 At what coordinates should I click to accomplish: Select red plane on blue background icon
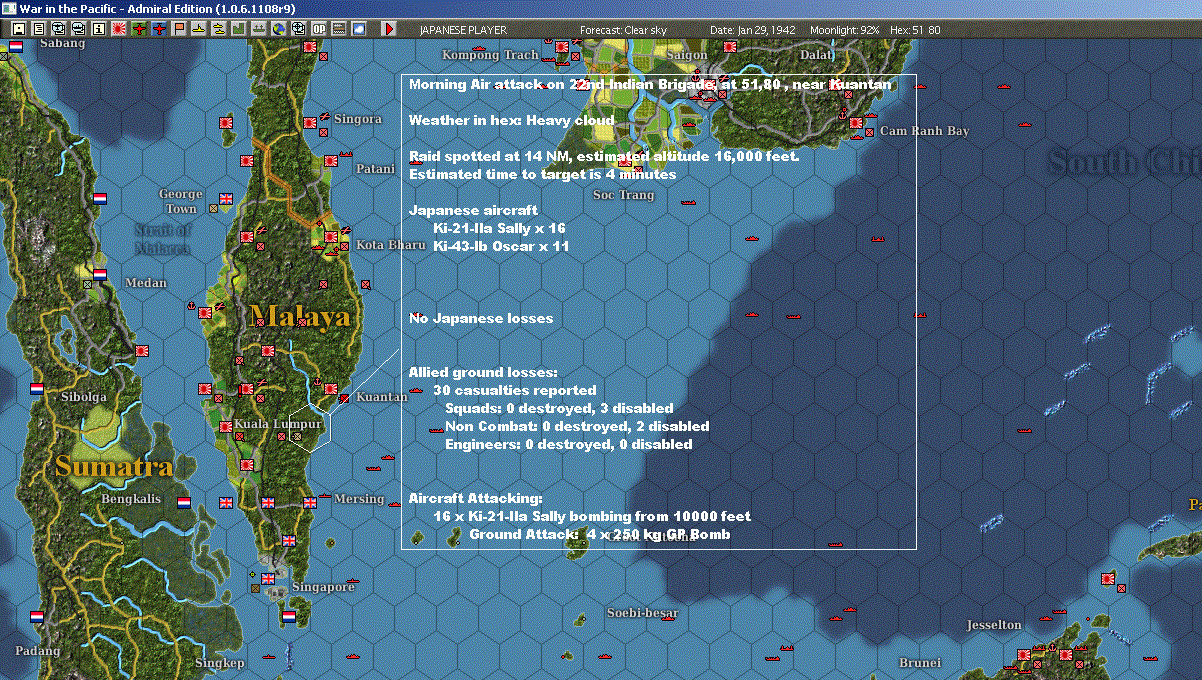point(159,29)
